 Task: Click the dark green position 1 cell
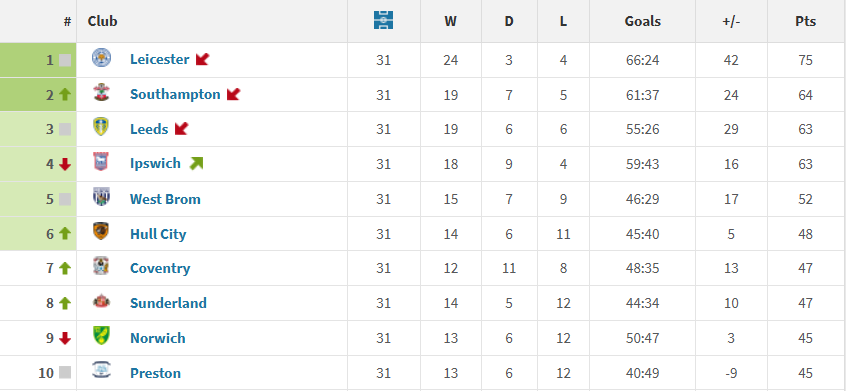click(x=38, y=60)
